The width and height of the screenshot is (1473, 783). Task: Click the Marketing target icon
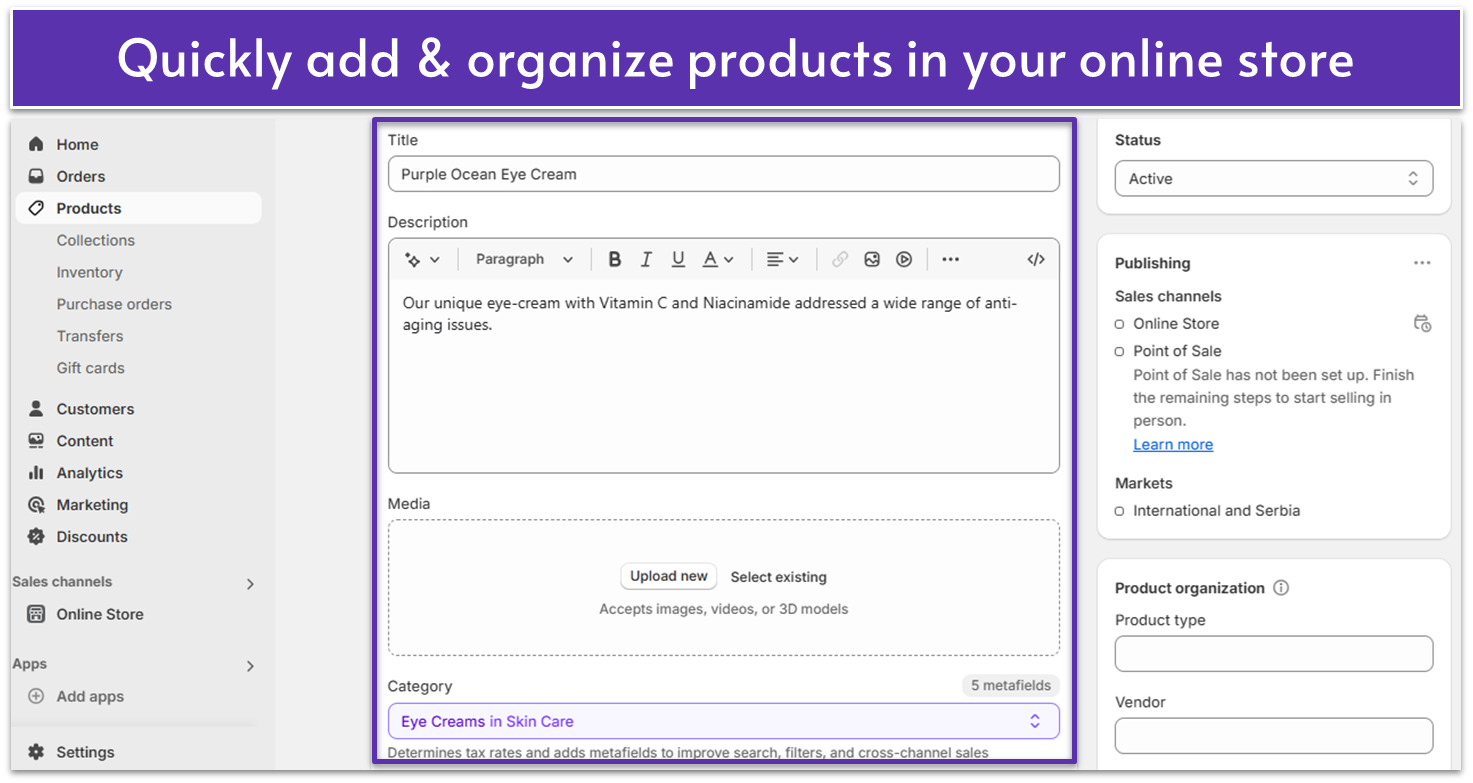(36, 504)
